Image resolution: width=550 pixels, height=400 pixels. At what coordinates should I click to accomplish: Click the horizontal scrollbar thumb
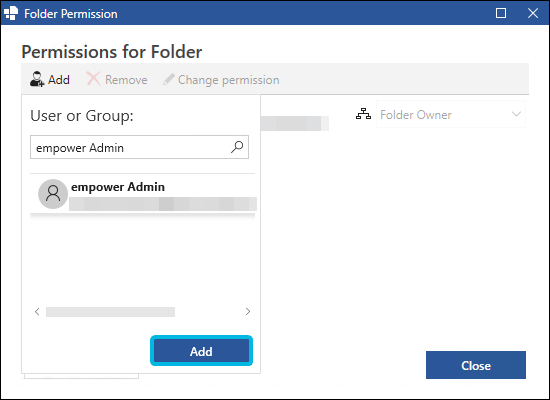(110, 312)
